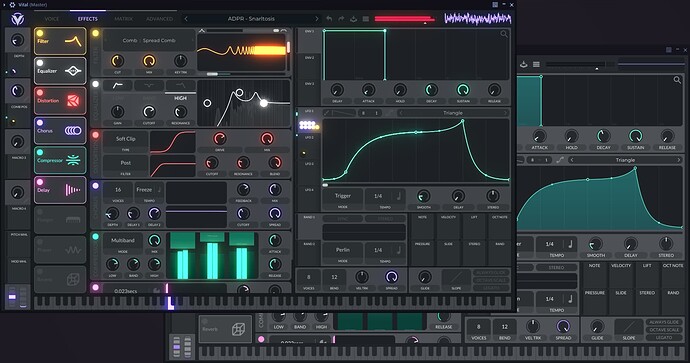Viewport: 690px width, 363px height.
Task: Click the Vital logo icon
Action: tap(17, 19)
